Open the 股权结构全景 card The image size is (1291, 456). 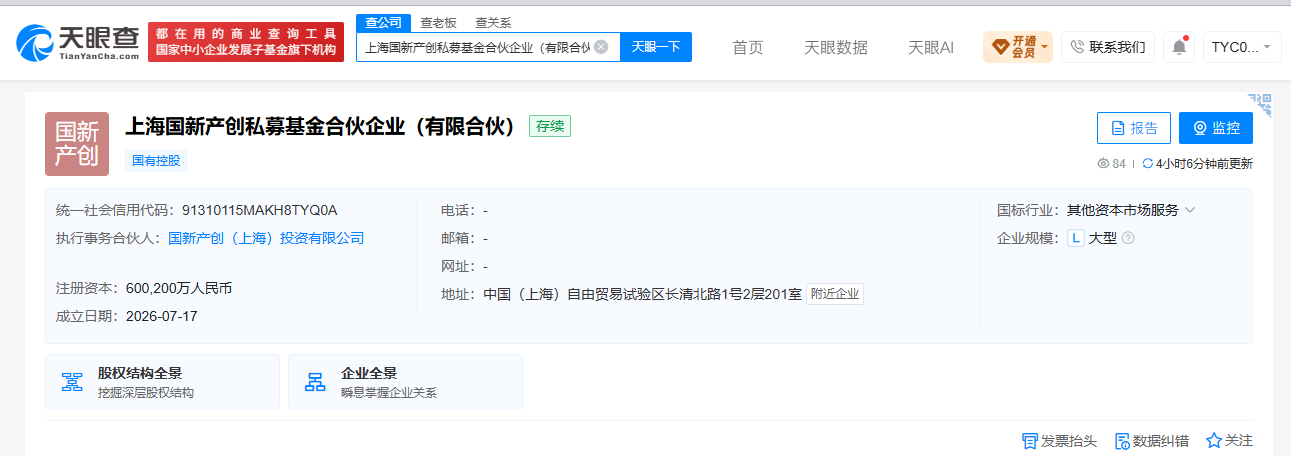point(162,382)
